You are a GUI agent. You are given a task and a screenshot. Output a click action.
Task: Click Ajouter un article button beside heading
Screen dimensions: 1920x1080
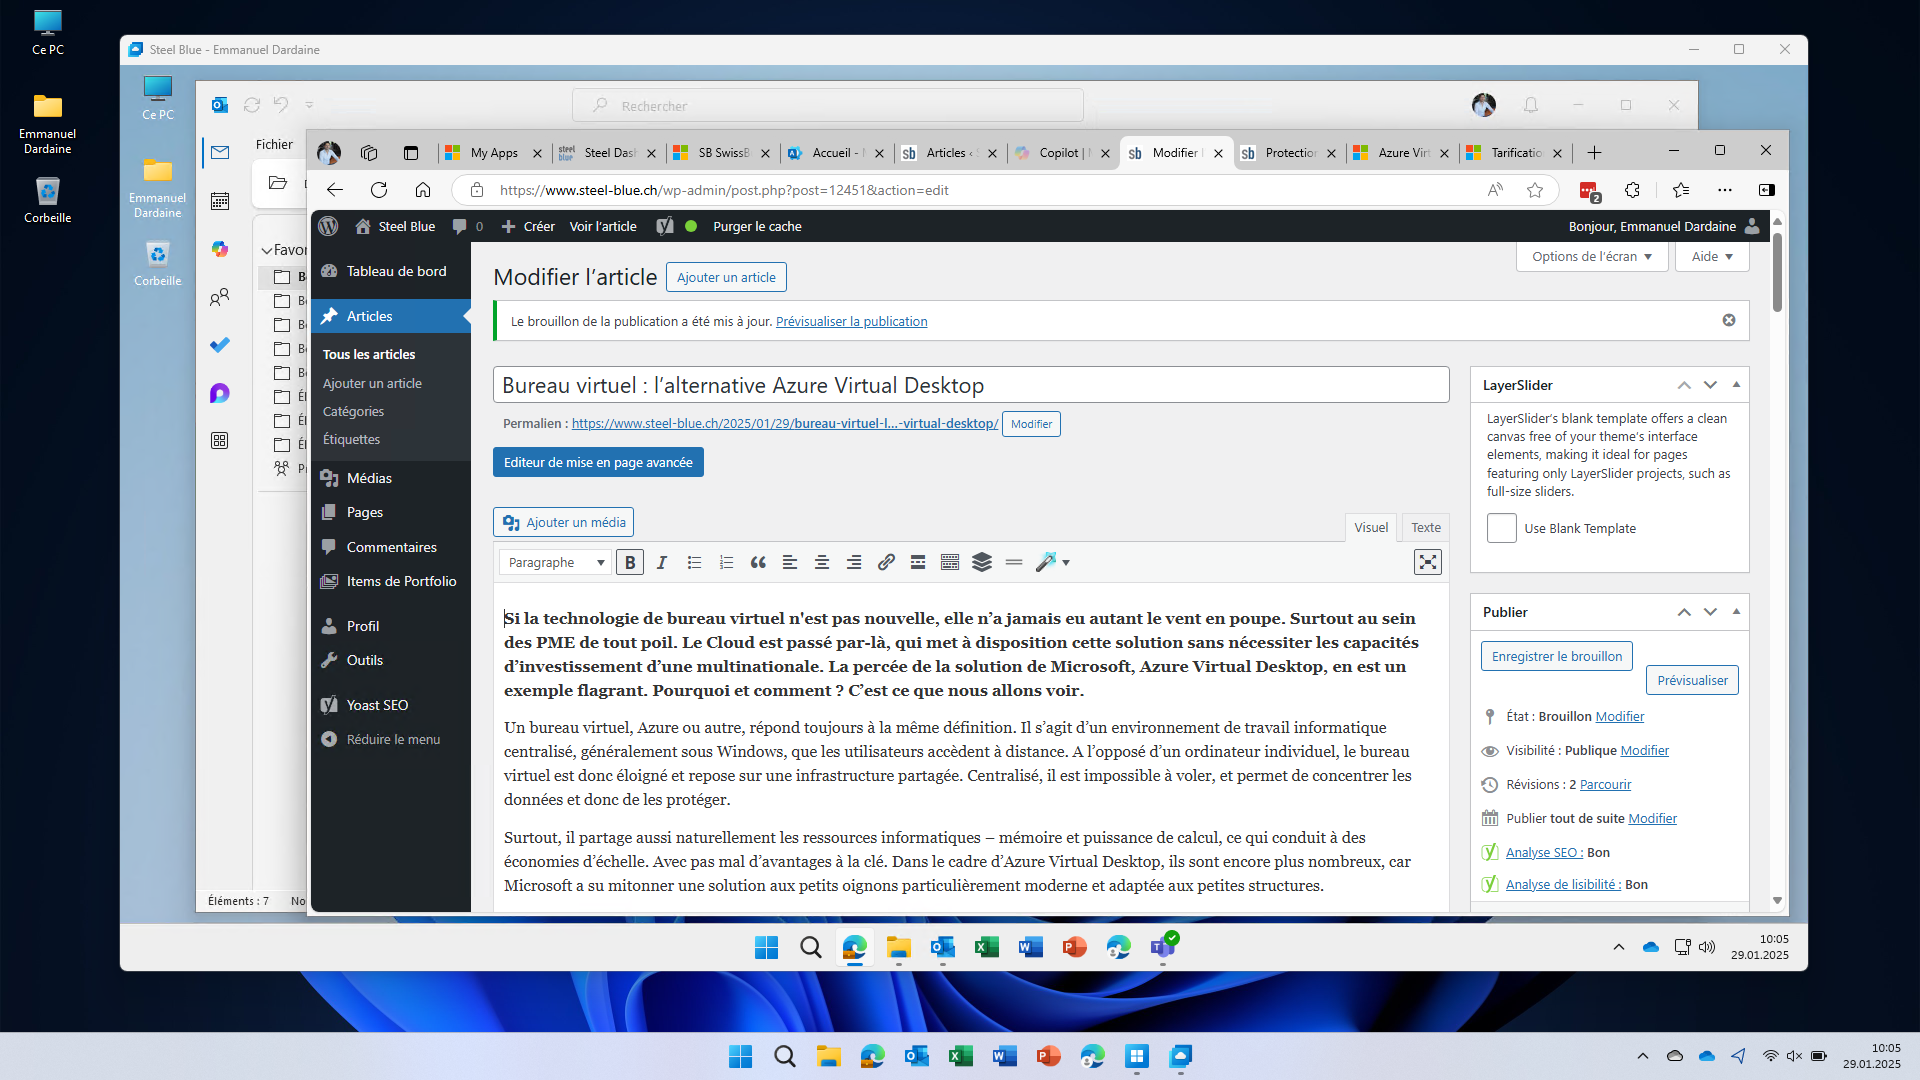(726, 278)
